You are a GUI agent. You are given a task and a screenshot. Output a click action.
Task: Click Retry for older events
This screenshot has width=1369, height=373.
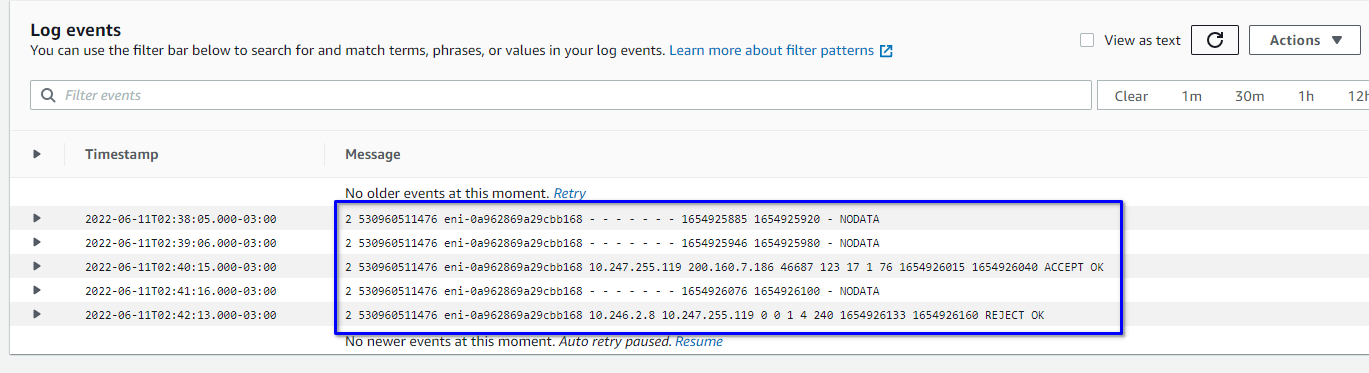(x=570, y=193)
